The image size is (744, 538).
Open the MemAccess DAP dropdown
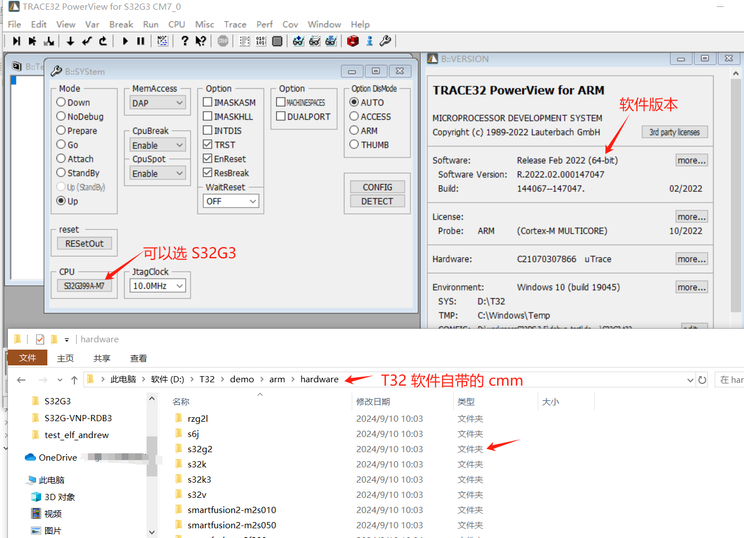pos(157,103)
